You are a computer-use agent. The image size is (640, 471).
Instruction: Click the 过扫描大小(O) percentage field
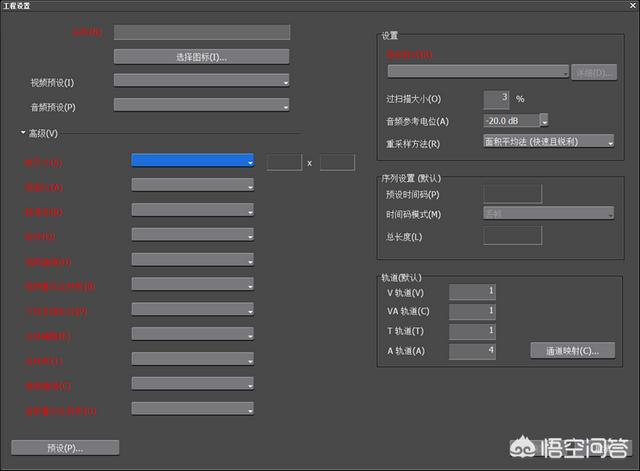tap(497, 98)
